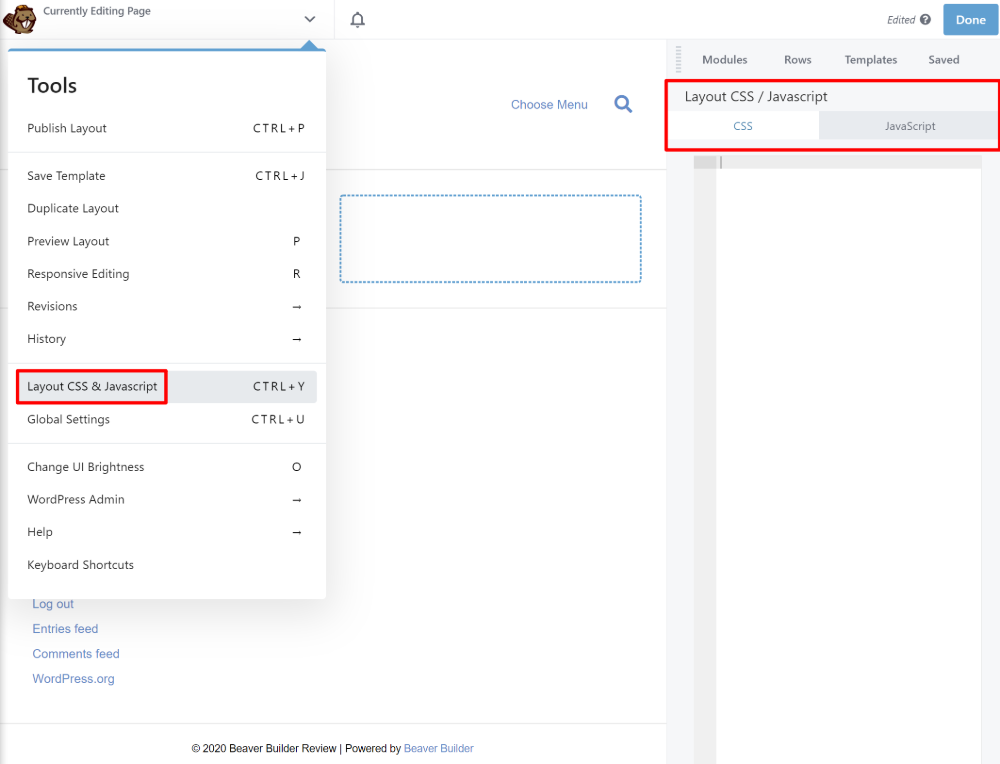
Task: Click inside the CSS code editor
Action: click(x=848, y=459)
